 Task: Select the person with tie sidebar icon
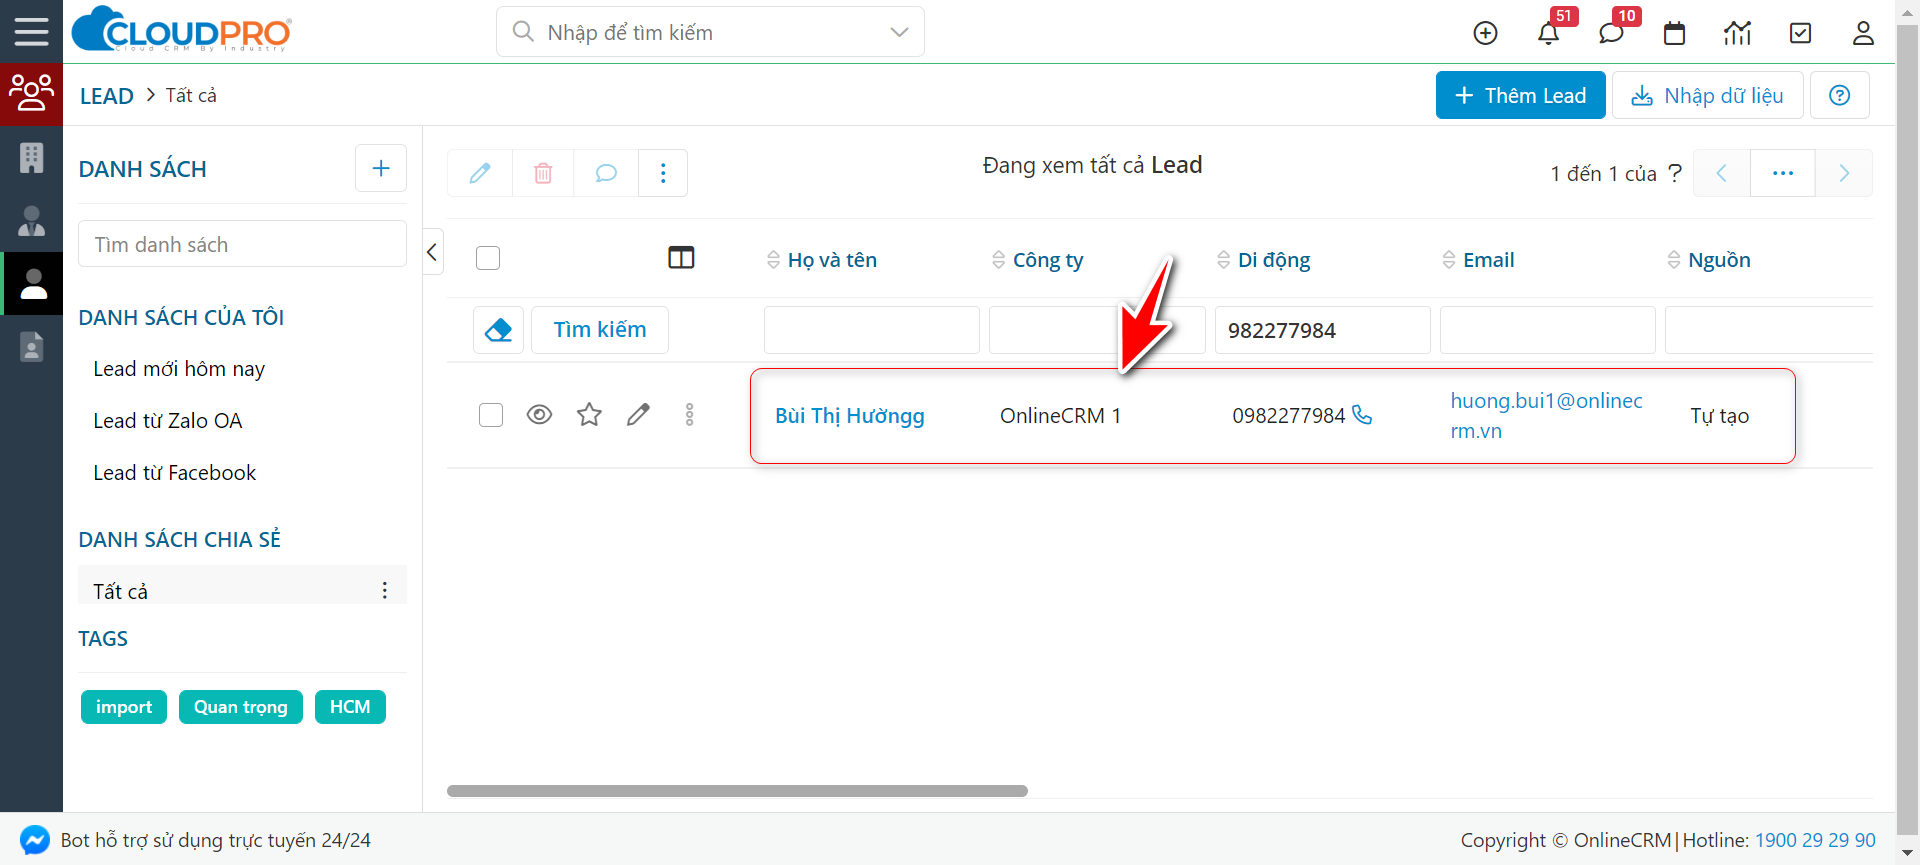click(31, 221)
